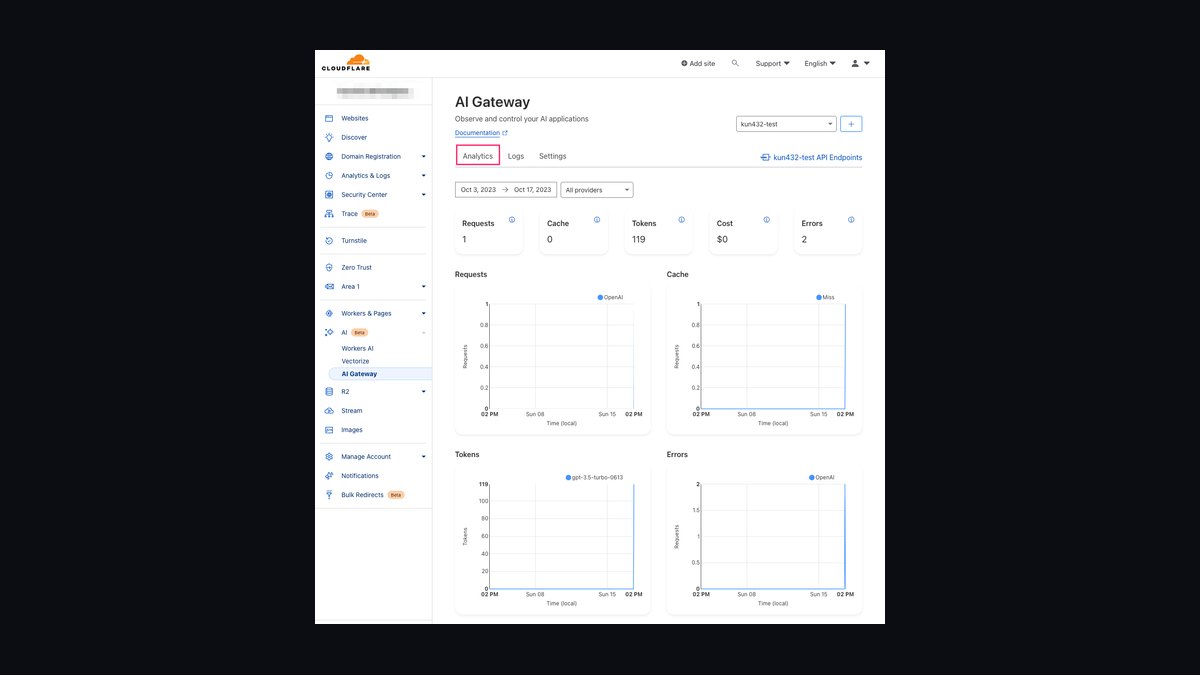The image size is (1200, 675).
Task: Open Vectorize in sidebar
Action: pos(355,361)
